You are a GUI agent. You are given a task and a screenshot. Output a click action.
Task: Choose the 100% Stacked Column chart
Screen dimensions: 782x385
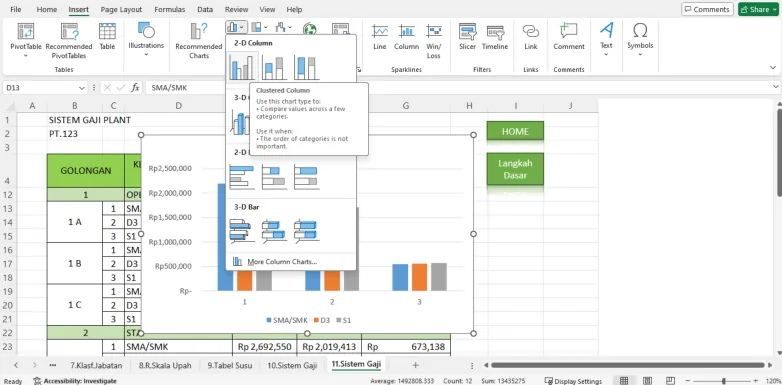coord(306,67)
